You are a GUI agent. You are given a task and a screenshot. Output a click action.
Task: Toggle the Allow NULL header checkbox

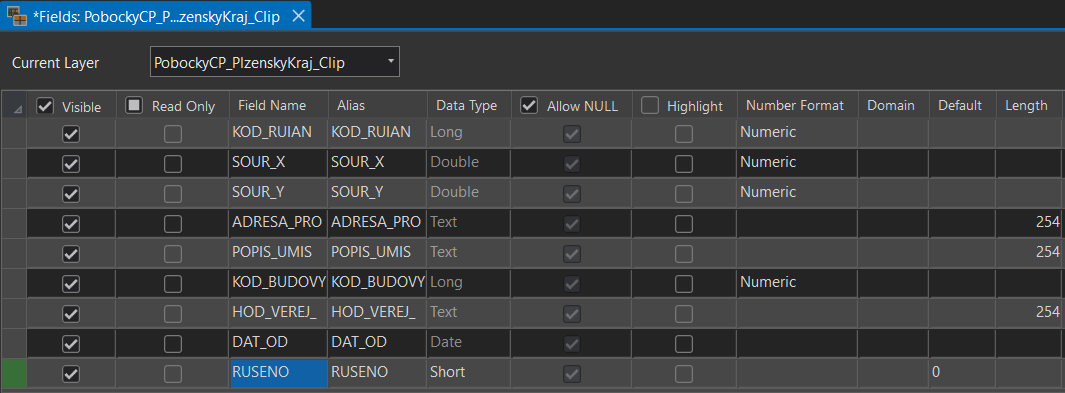coord(528,105)
